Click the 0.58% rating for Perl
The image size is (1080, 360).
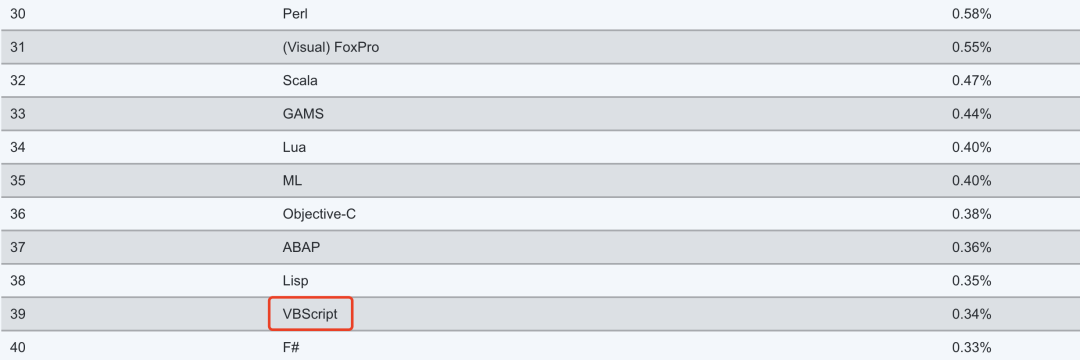[x=971, y=14]
